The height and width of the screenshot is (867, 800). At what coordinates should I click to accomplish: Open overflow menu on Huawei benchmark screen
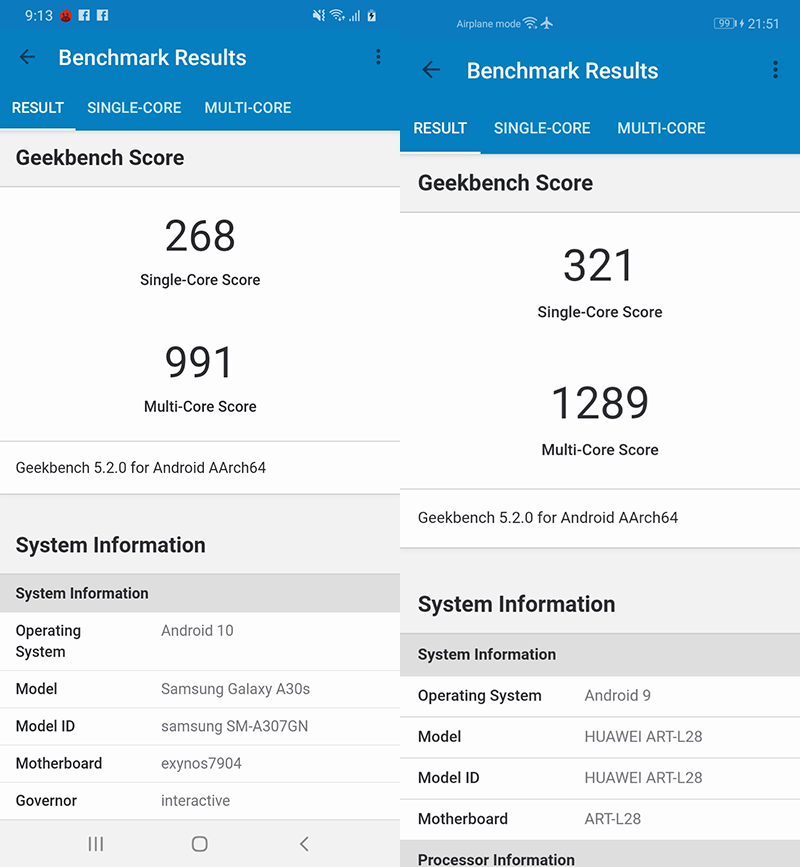click(x=776, y=70)
